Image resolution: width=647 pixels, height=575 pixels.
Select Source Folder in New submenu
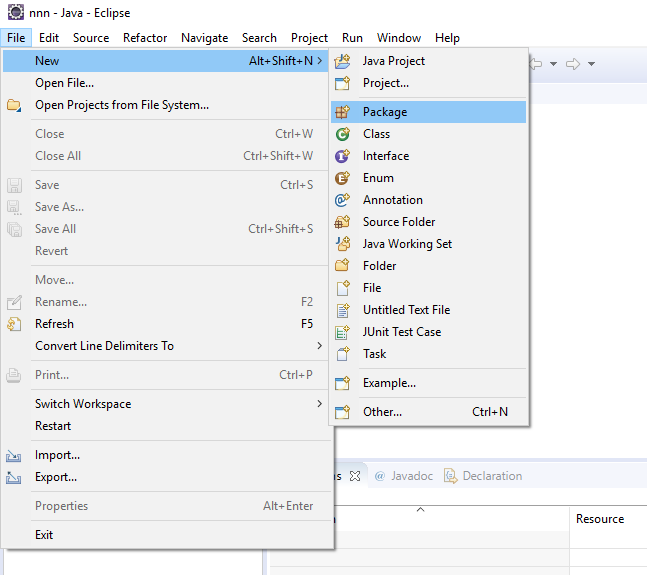pos(428,222)
